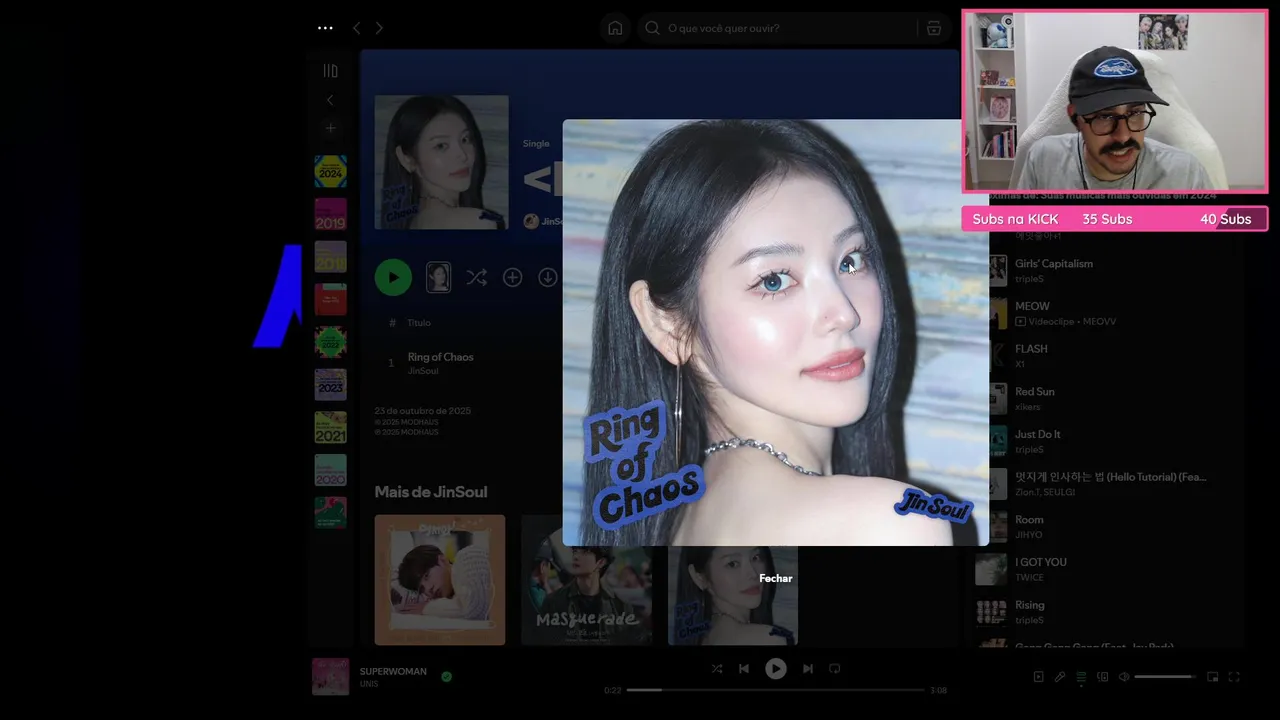Toggle the green saved checkmark for SUPERWOMAN
The width and height of the screenshot is (1280, 720).
pyautogui.click(x=446, y=677)
